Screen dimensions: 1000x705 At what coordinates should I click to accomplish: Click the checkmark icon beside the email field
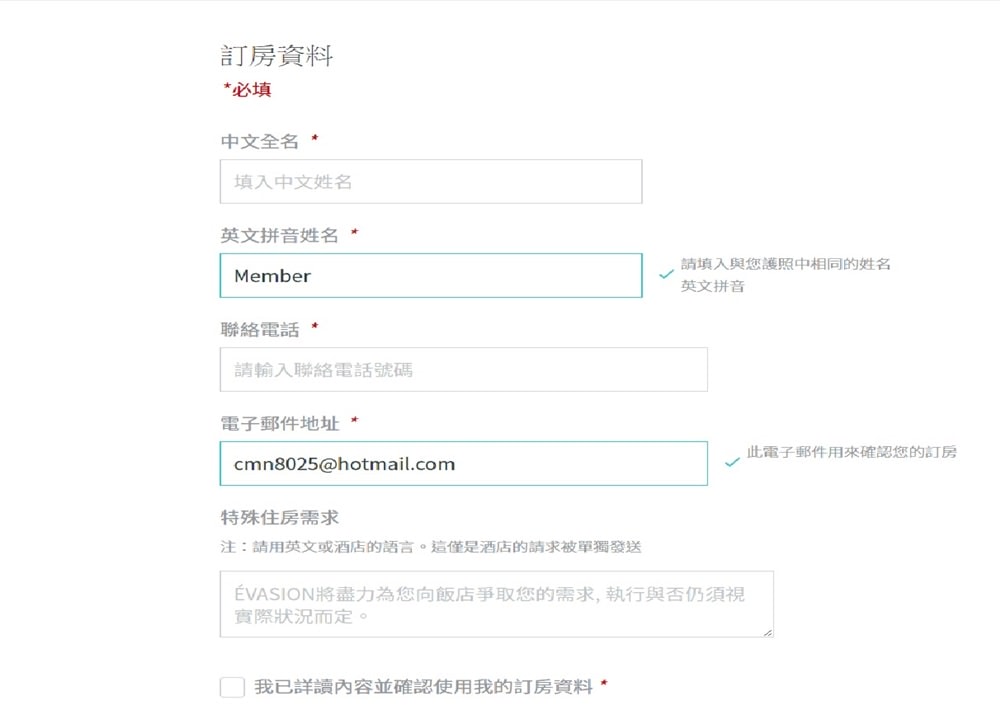coord(732,463)
